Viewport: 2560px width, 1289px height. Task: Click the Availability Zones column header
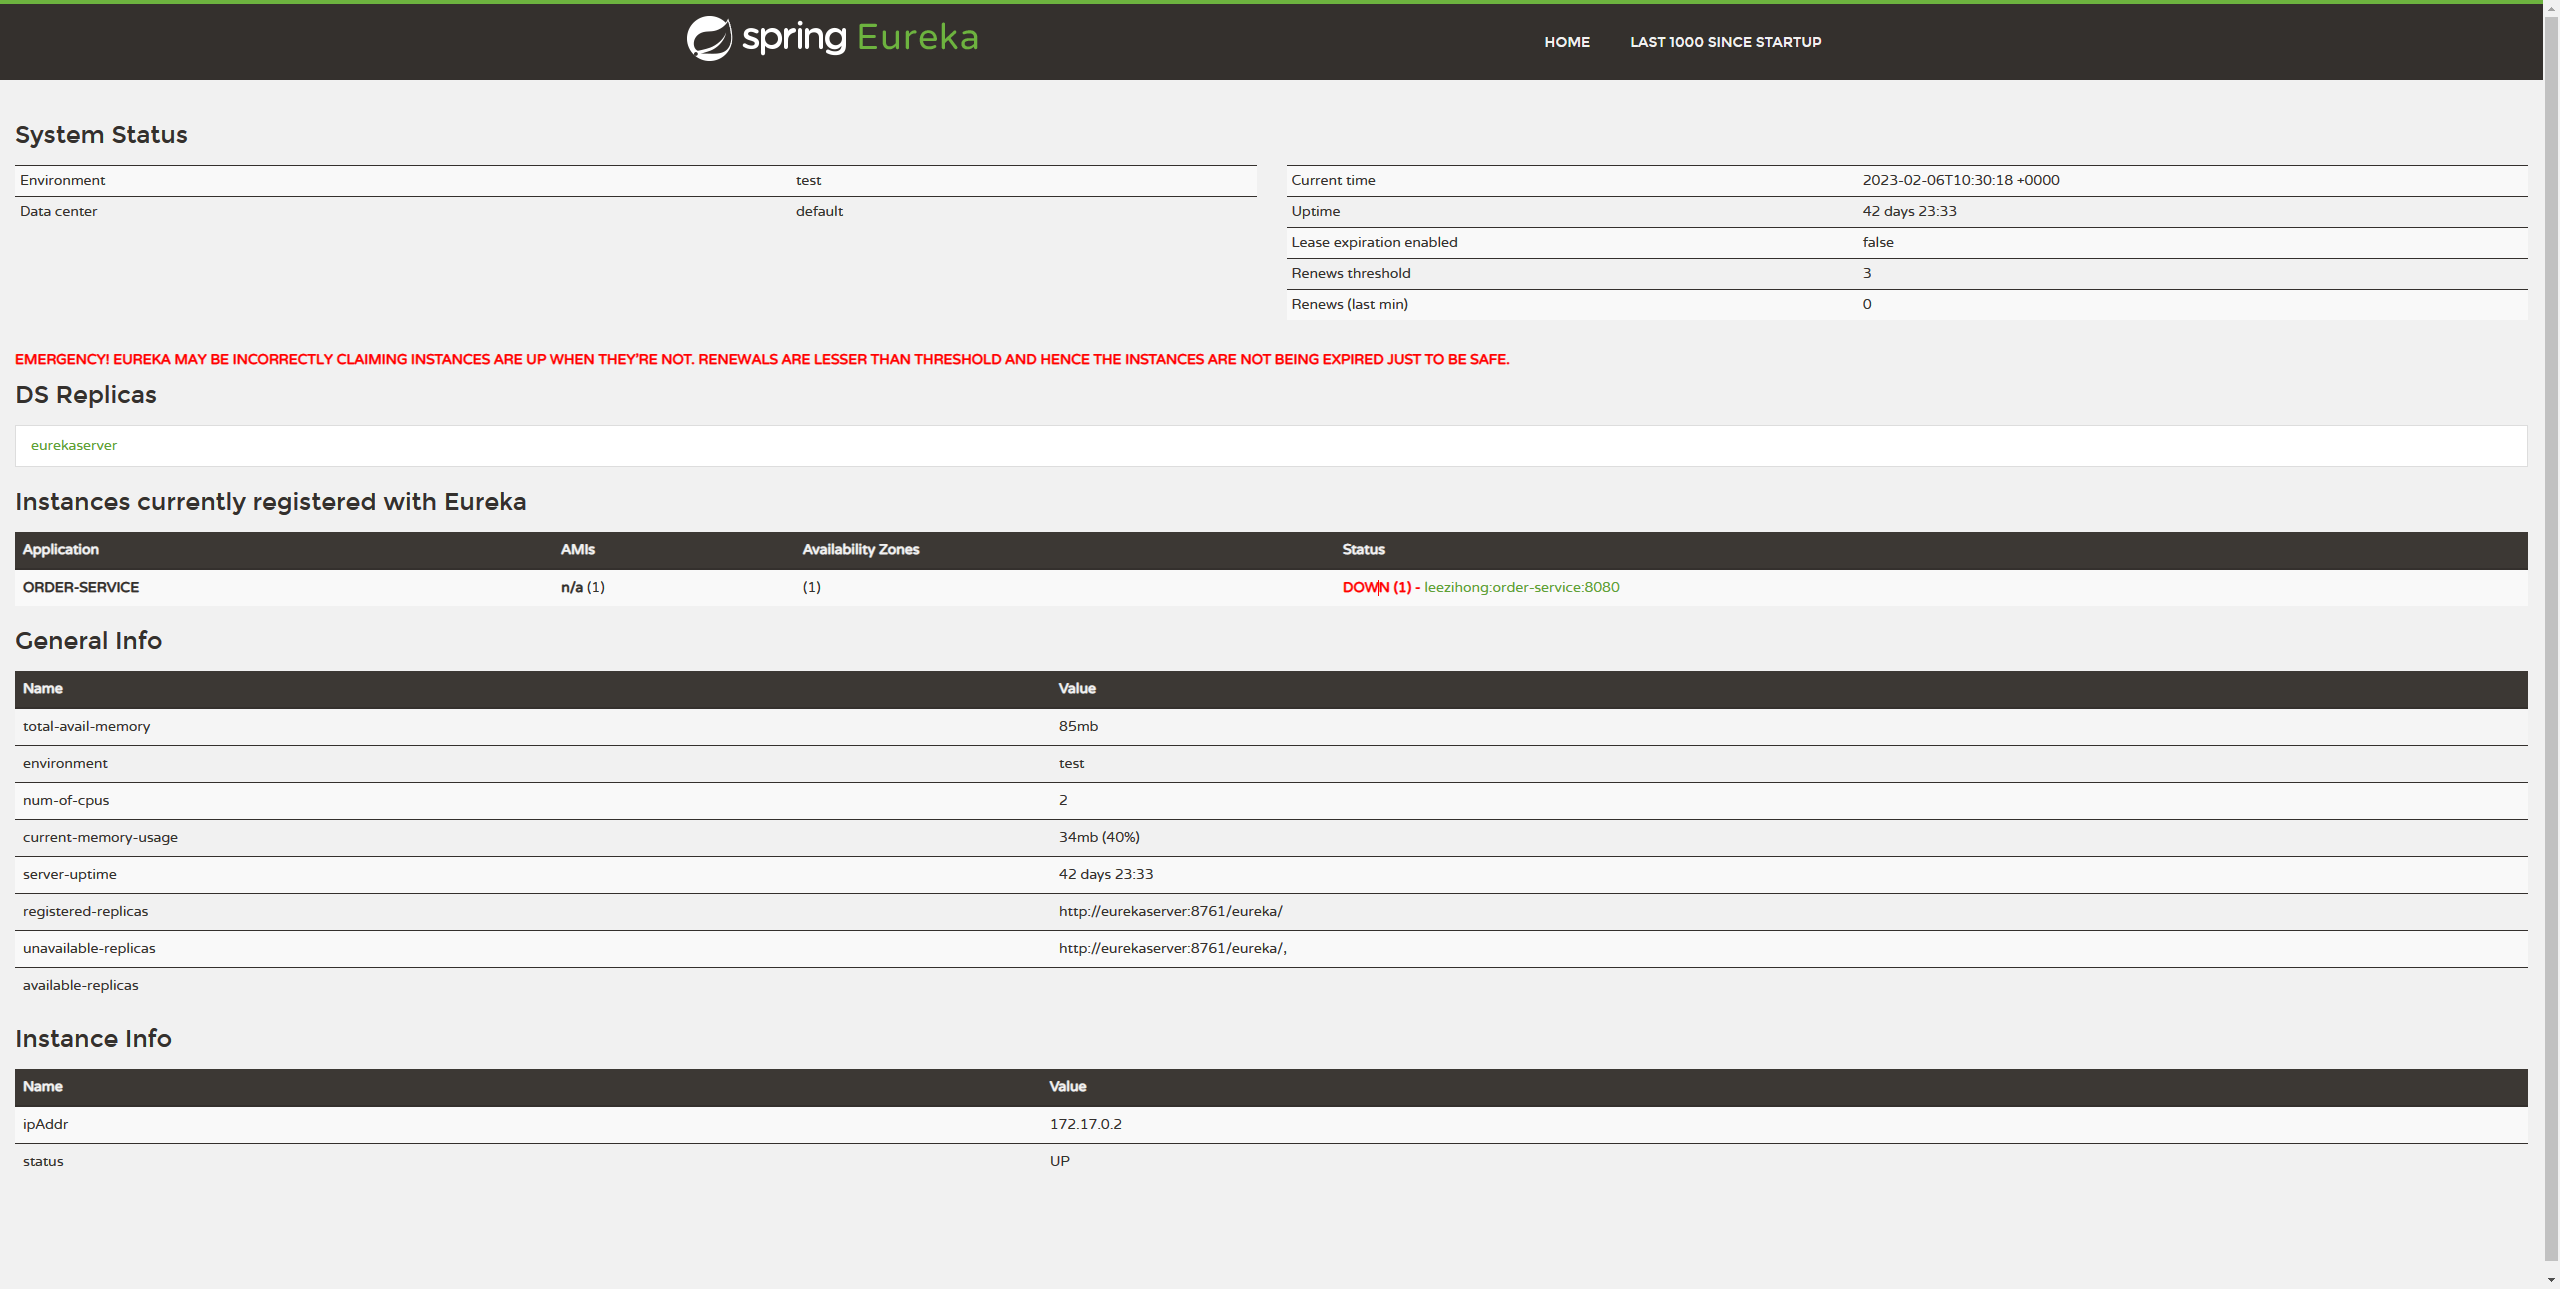(x=860, y=550)
